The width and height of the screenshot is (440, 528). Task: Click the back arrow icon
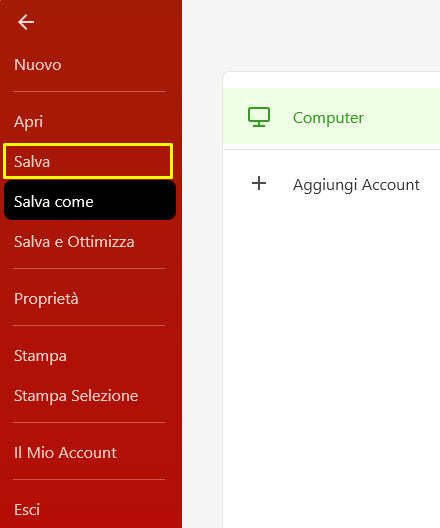pos(26,22)
